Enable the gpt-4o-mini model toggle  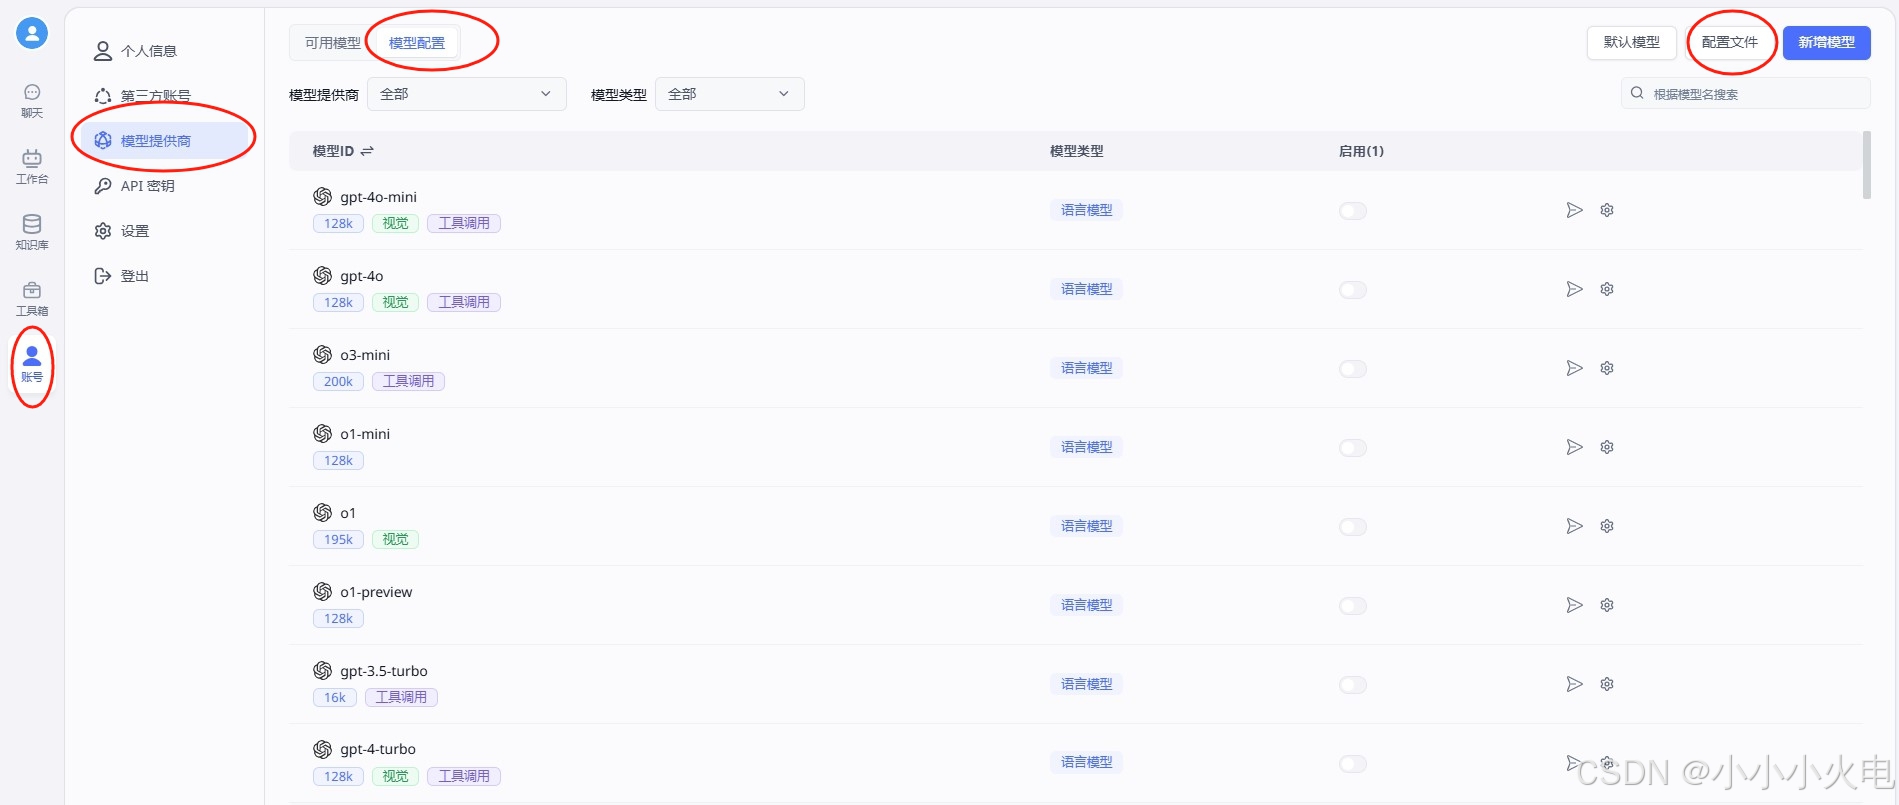[x=1352, y=211]
